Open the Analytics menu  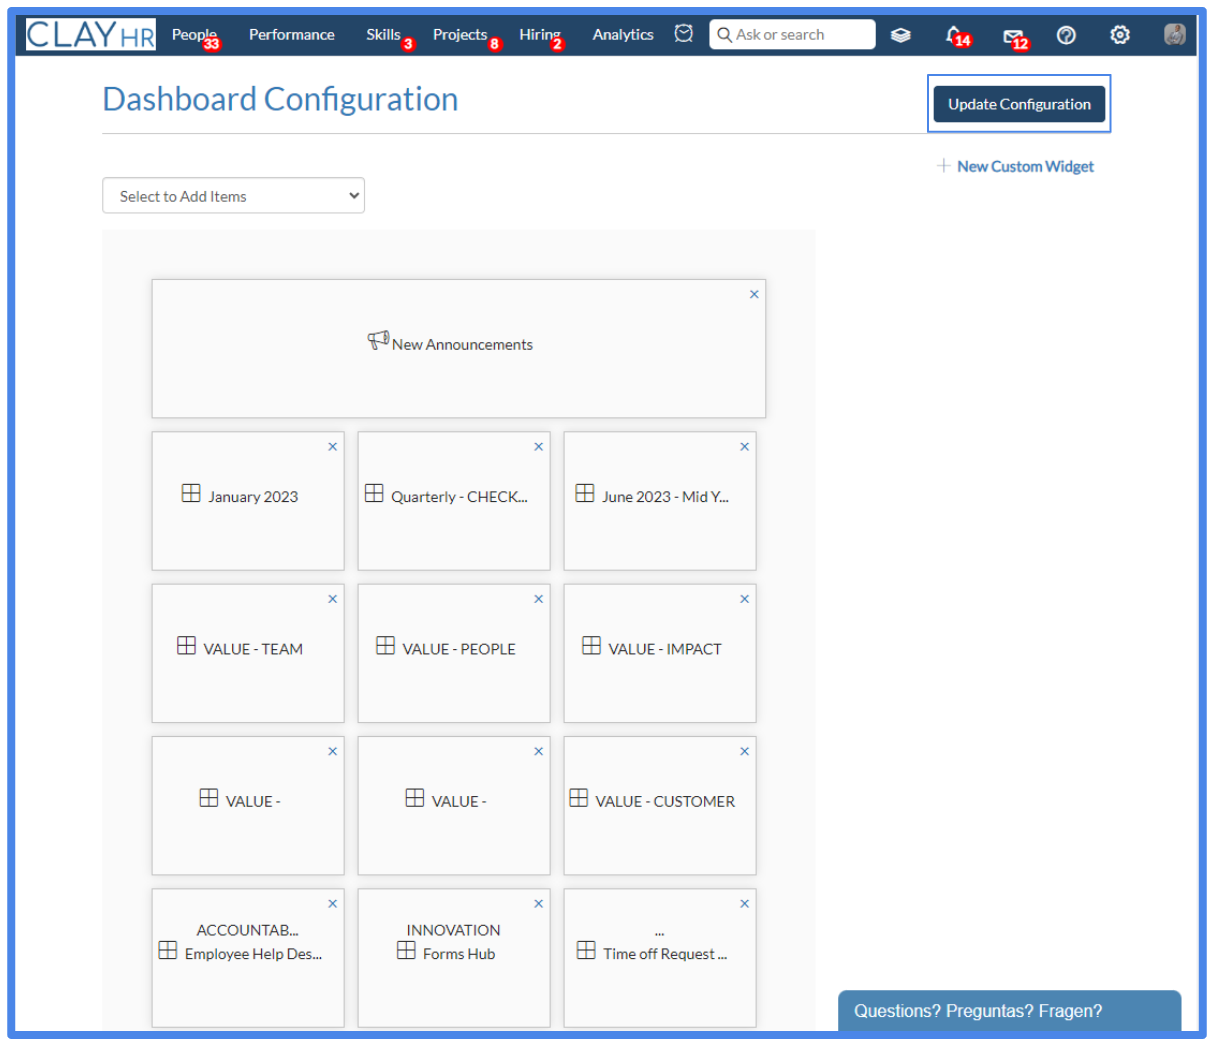click(622, 34)
